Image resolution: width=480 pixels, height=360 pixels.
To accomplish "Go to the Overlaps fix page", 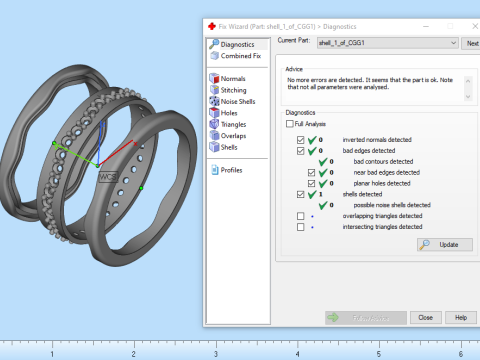I will tap(233, 136).
